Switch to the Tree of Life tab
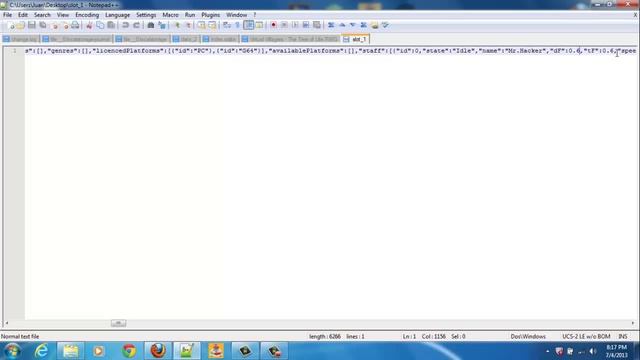 click(290, 39)
